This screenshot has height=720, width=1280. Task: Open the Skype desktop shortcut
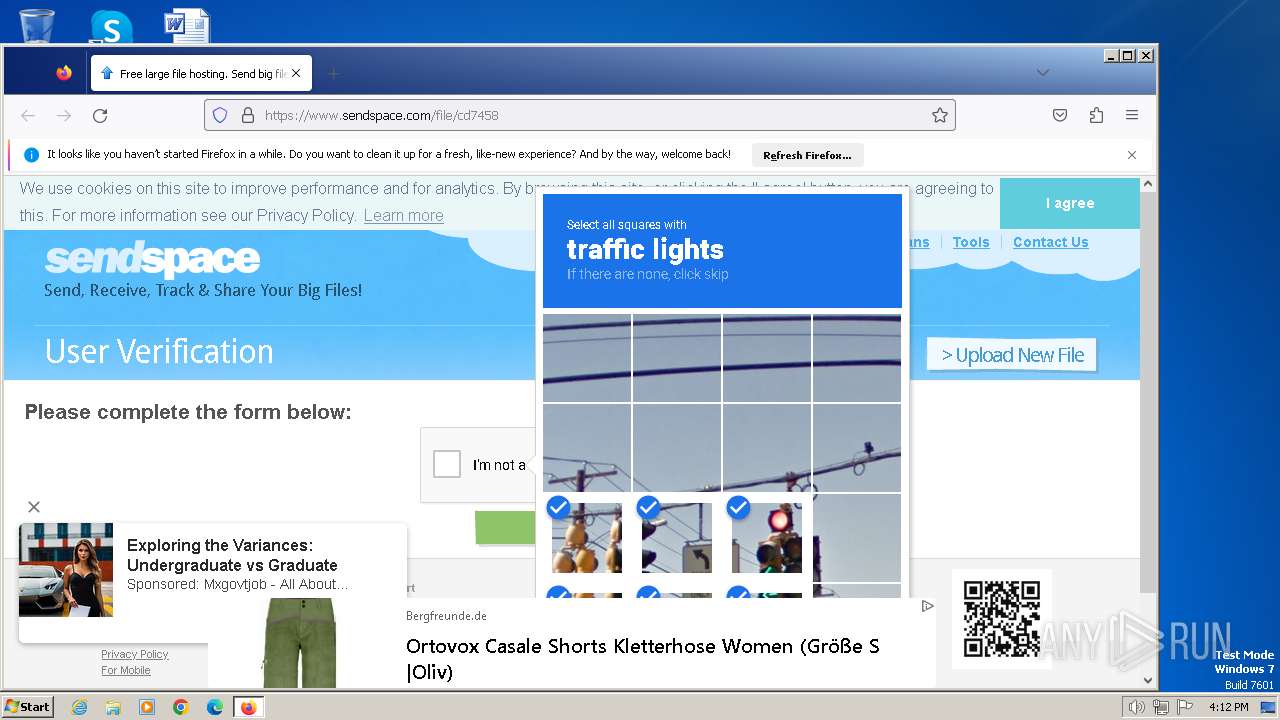111,26
